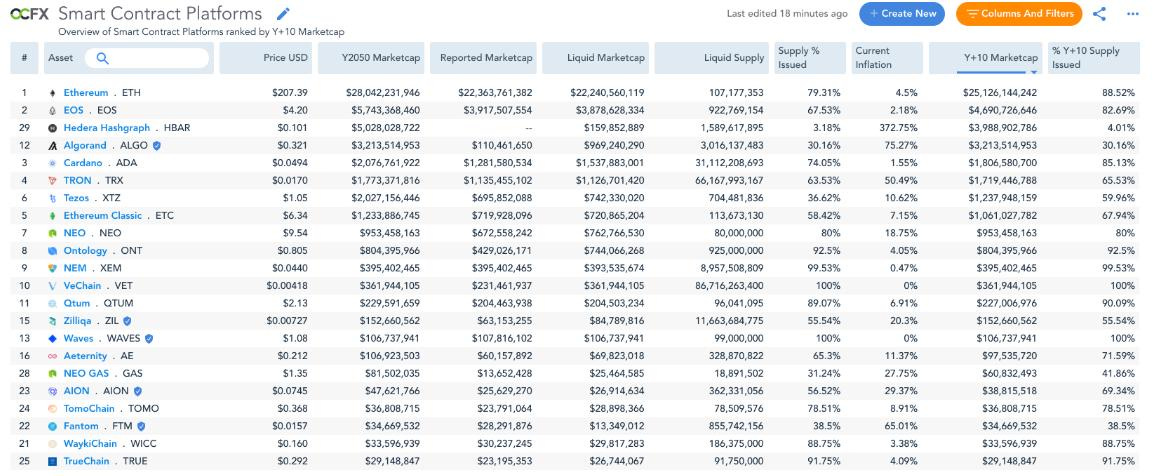Click the Qtum coin icon

52,303
